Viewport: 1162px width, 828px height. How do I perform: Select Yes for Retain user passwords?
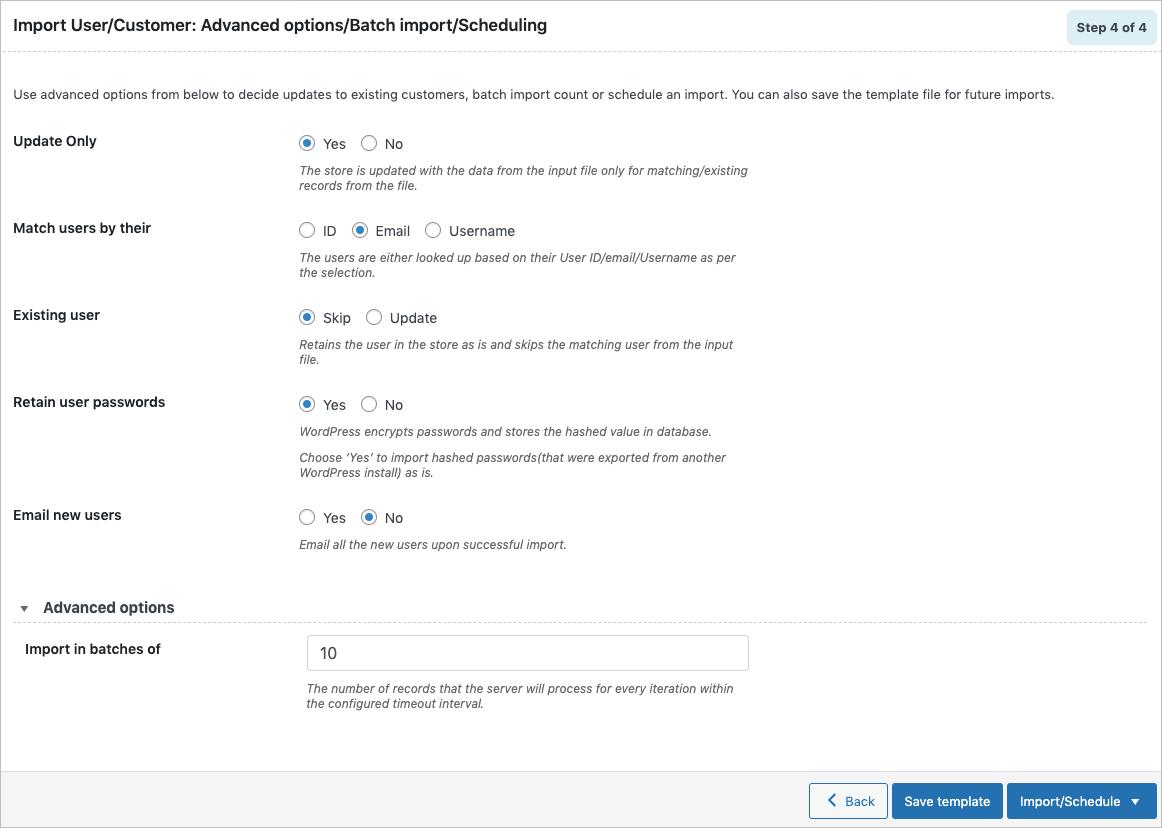[307, 404]
